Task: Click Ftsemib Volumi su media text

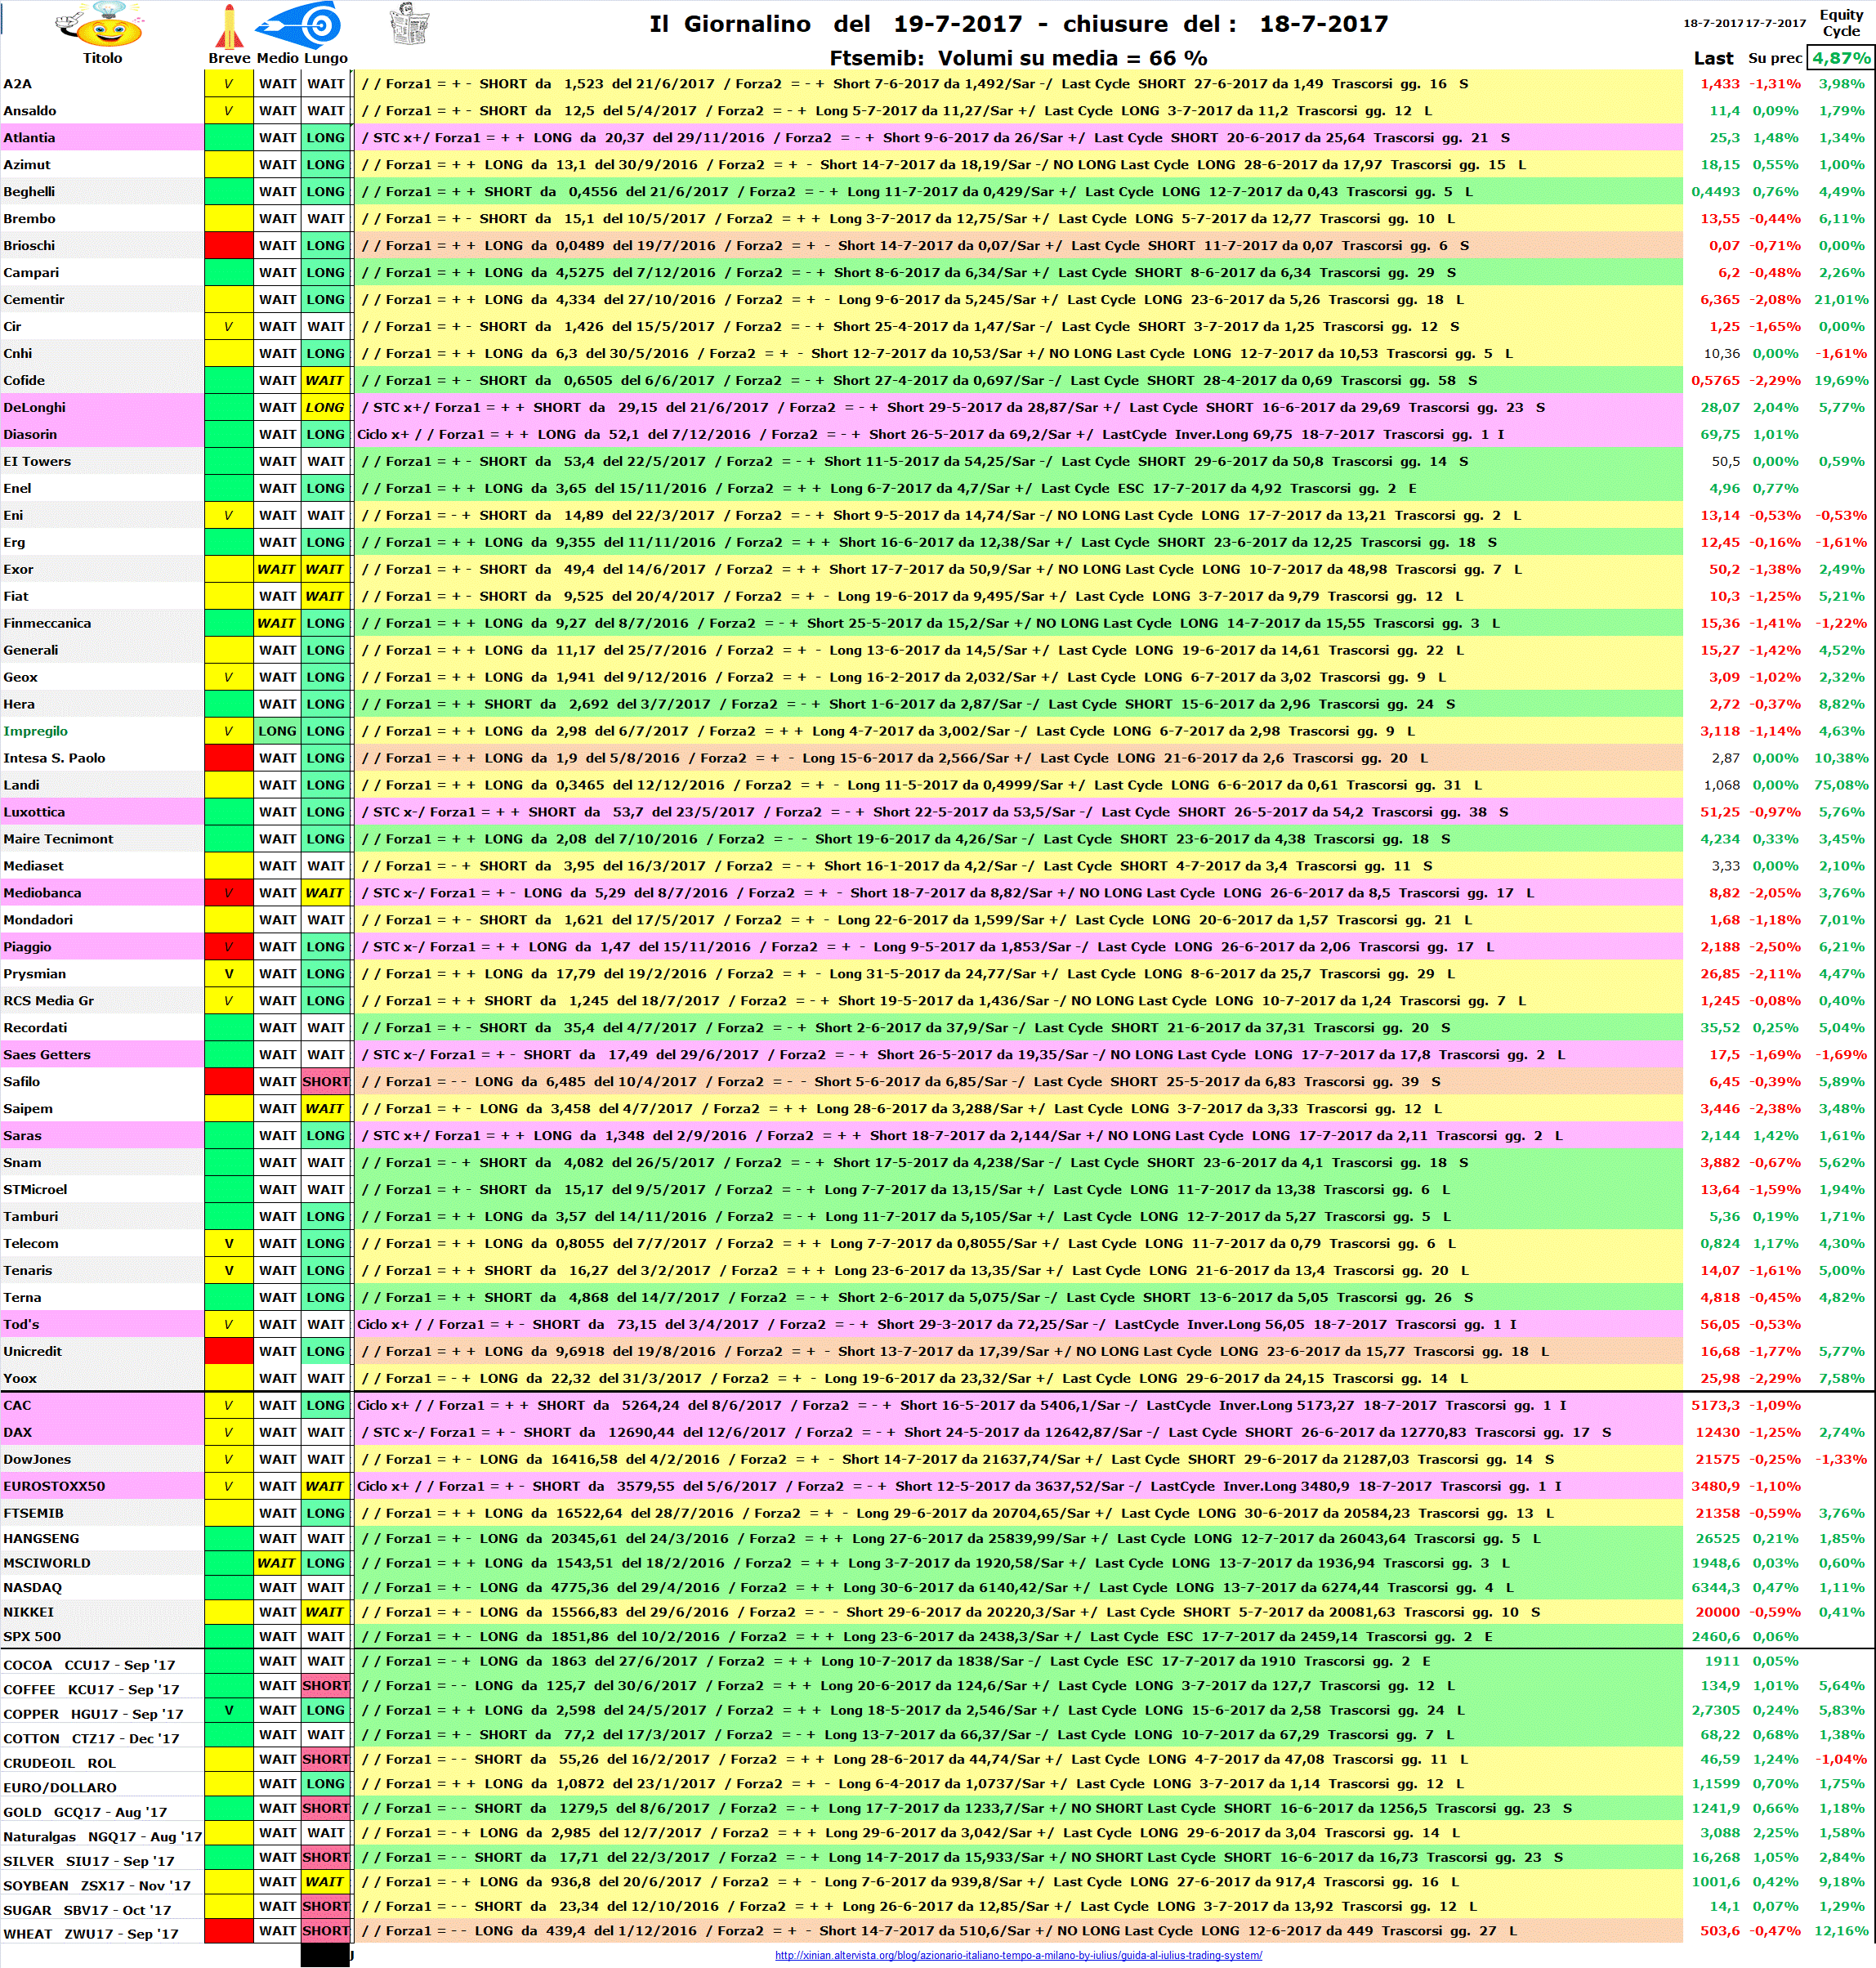Action: (1018, 58)
